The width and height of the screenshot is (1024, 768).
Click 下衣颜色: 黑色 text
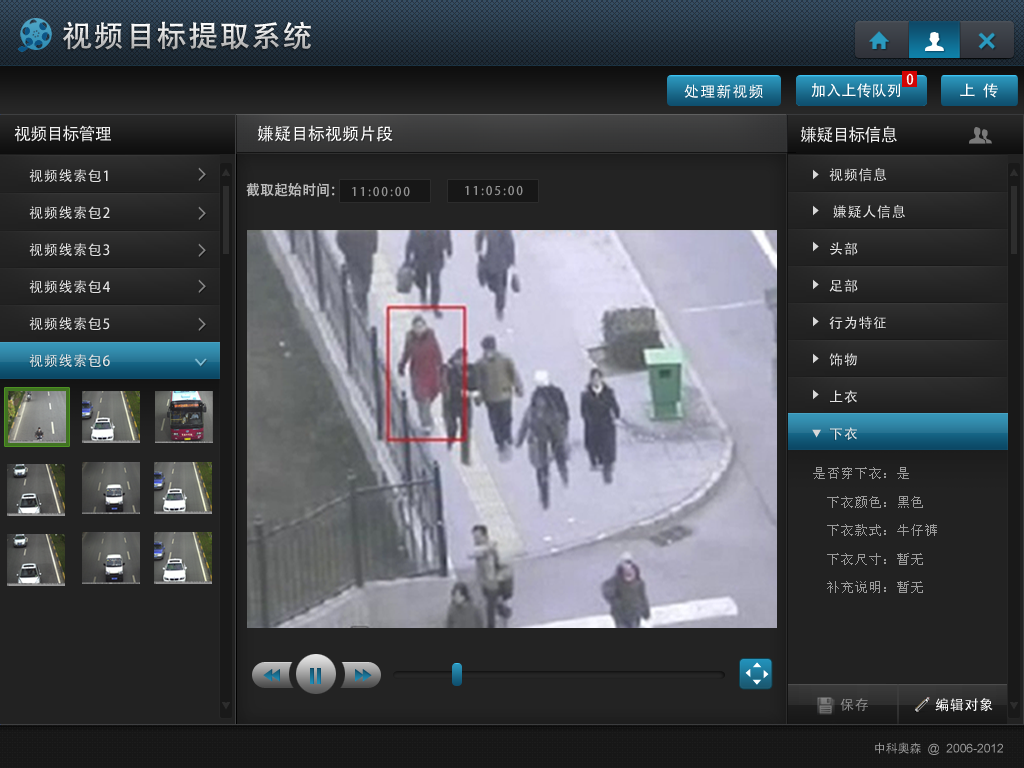[874, 502]
